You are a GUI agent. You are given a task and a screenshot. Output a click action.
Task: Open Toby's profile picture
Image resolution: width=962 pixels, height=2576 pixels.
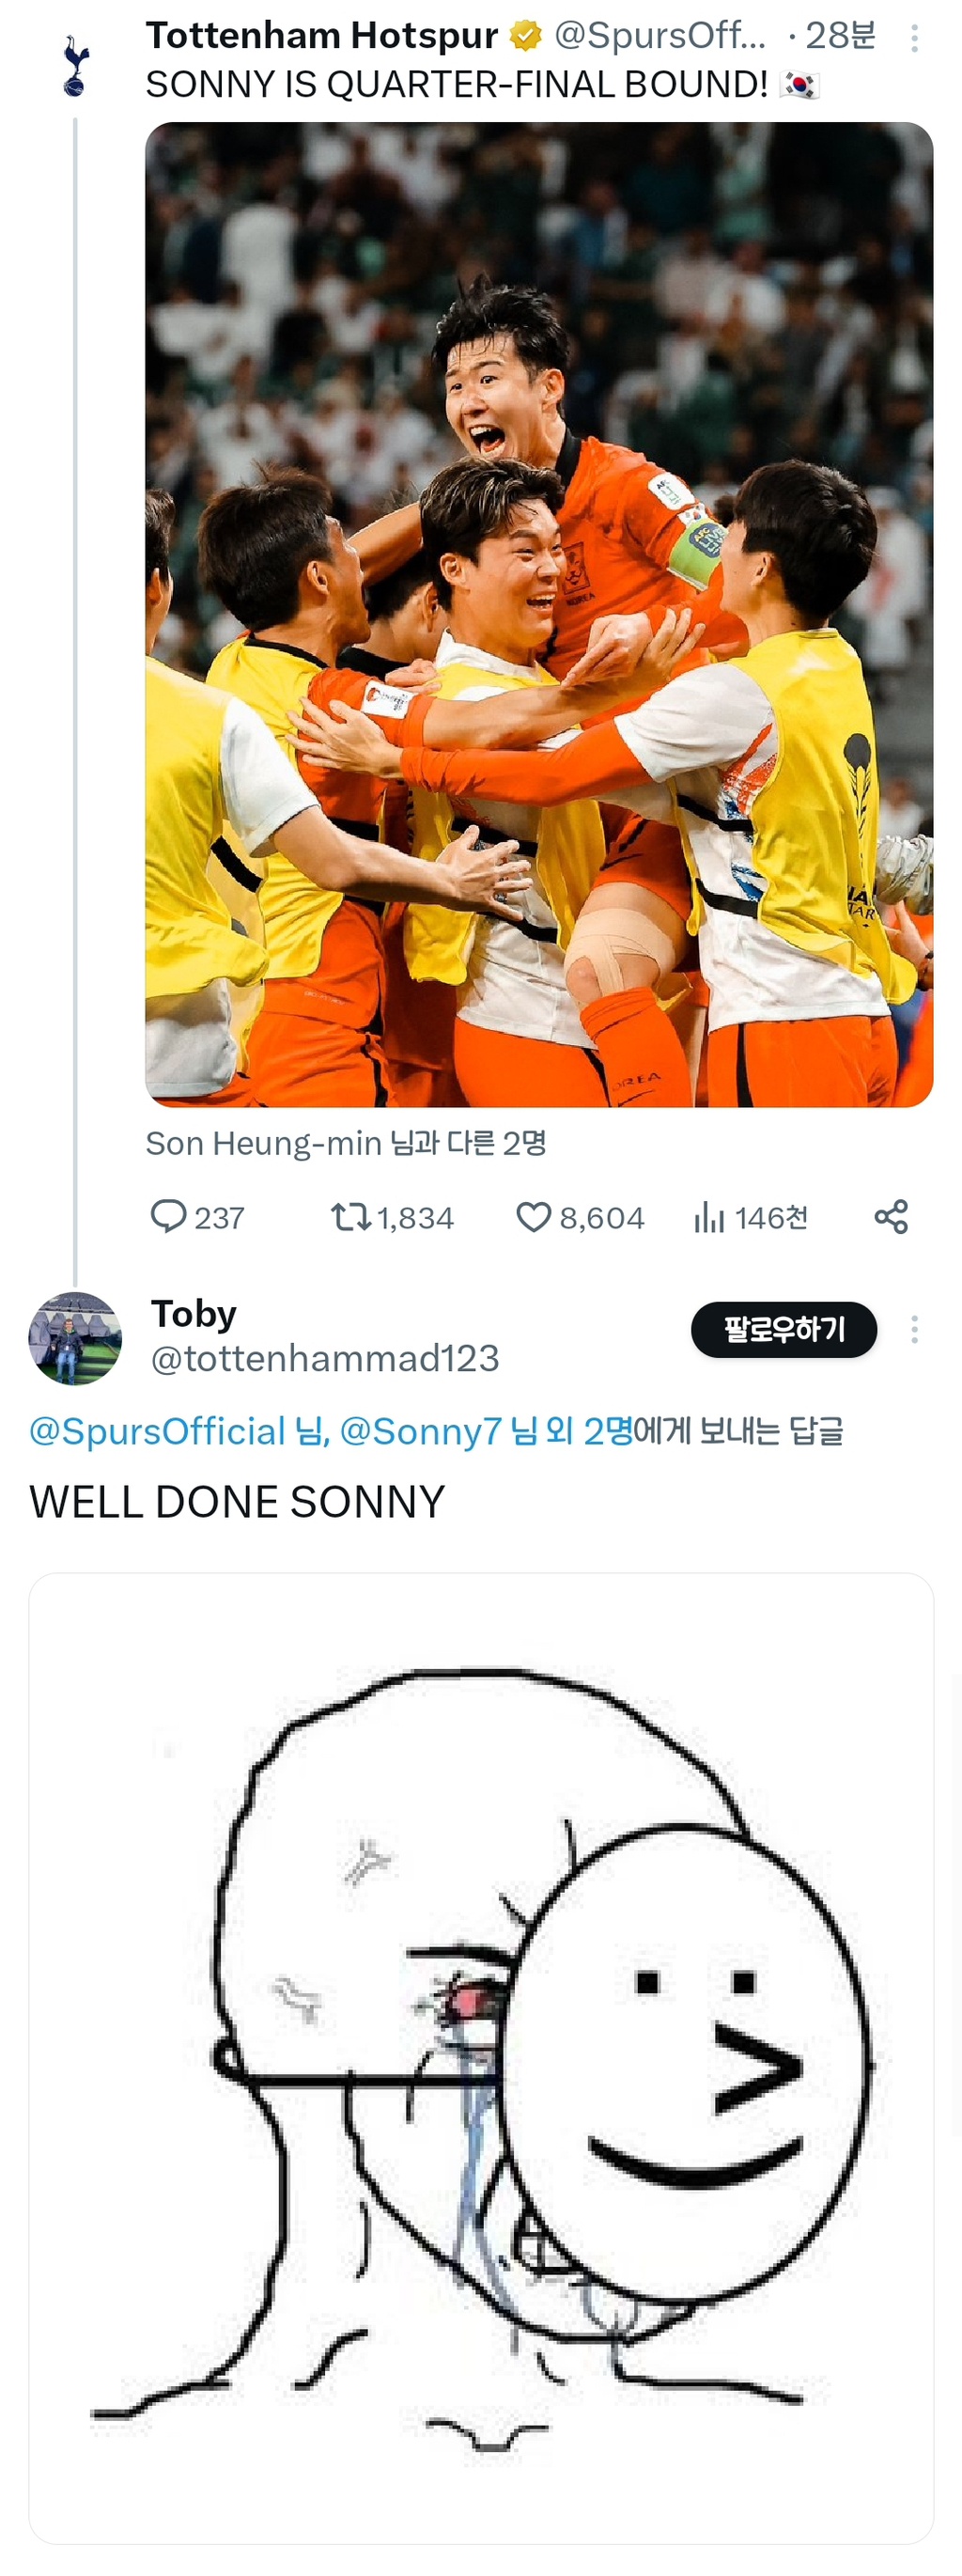coord(75,1337)
